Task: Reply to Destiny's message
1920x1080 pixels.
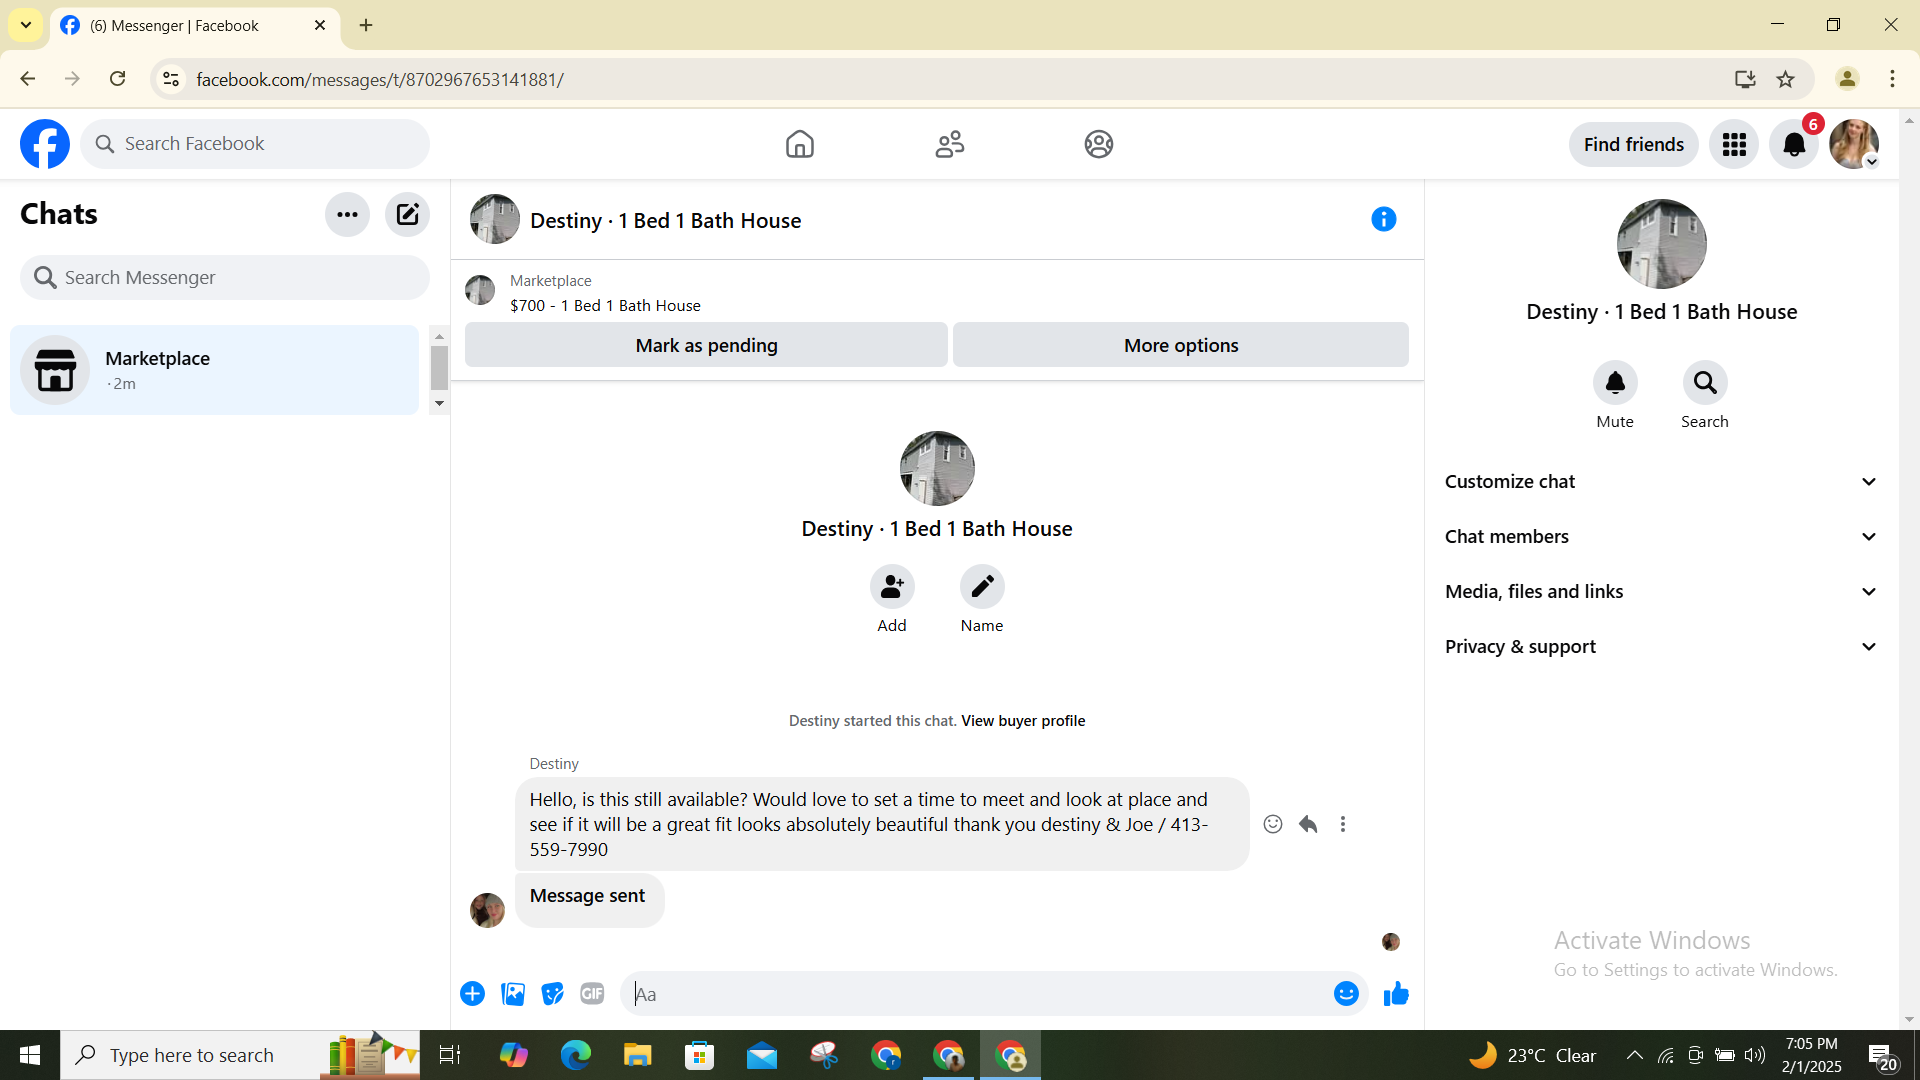Action: pyautogui.click(x=1308, y=824)
